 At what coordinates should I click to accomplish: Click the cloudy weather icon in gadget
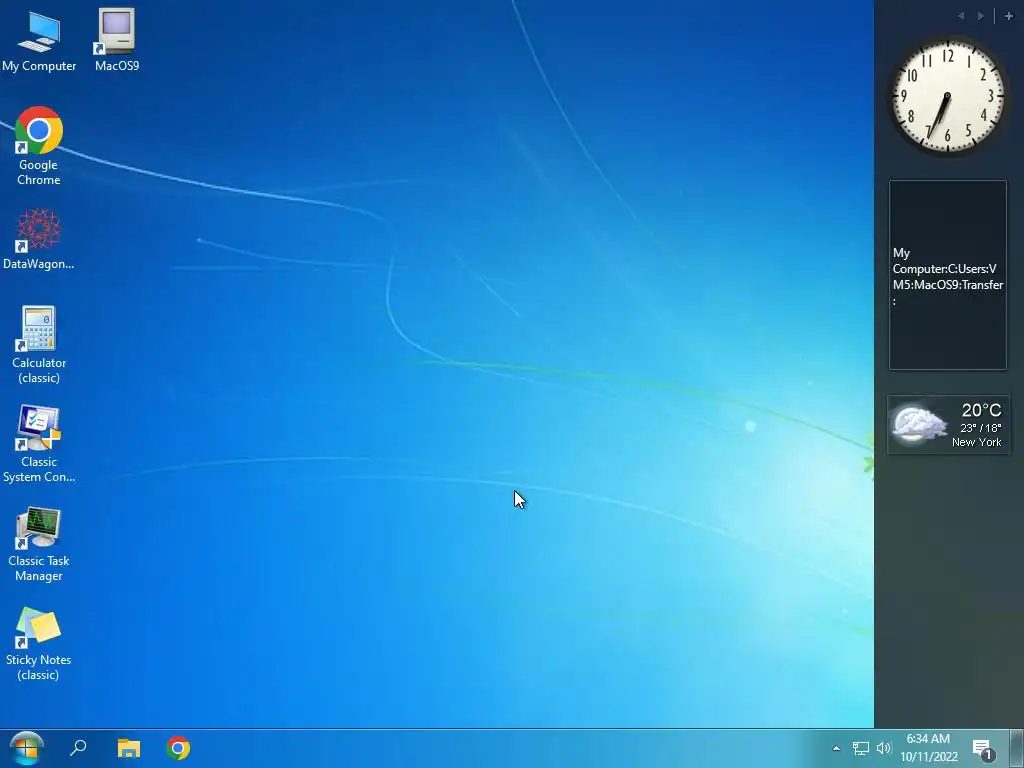920,424
